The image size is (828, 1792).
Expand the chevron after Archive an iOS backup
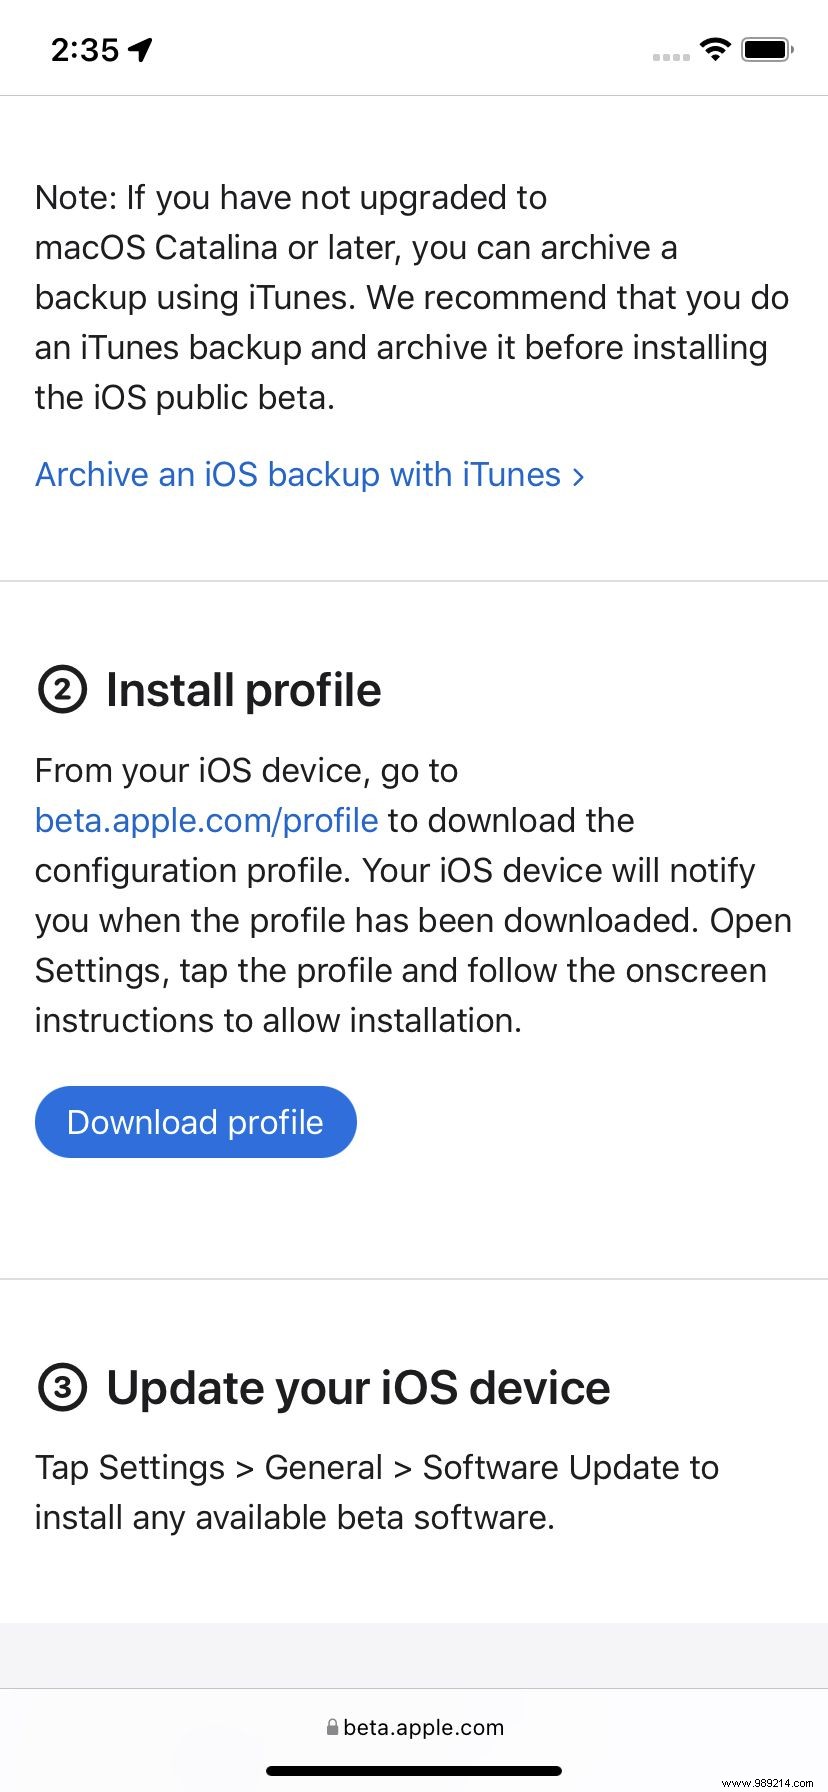click(x=578, y=477)
